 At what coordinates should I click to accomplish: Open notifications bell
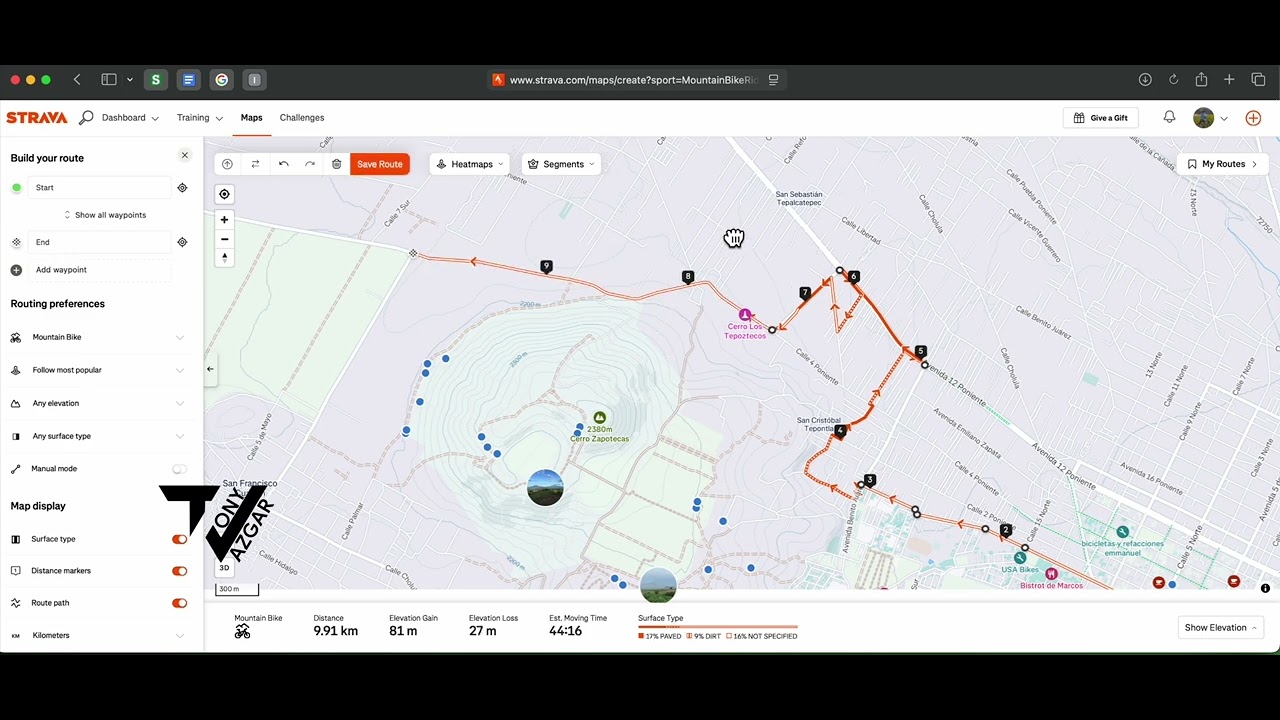click(1169, 117)
